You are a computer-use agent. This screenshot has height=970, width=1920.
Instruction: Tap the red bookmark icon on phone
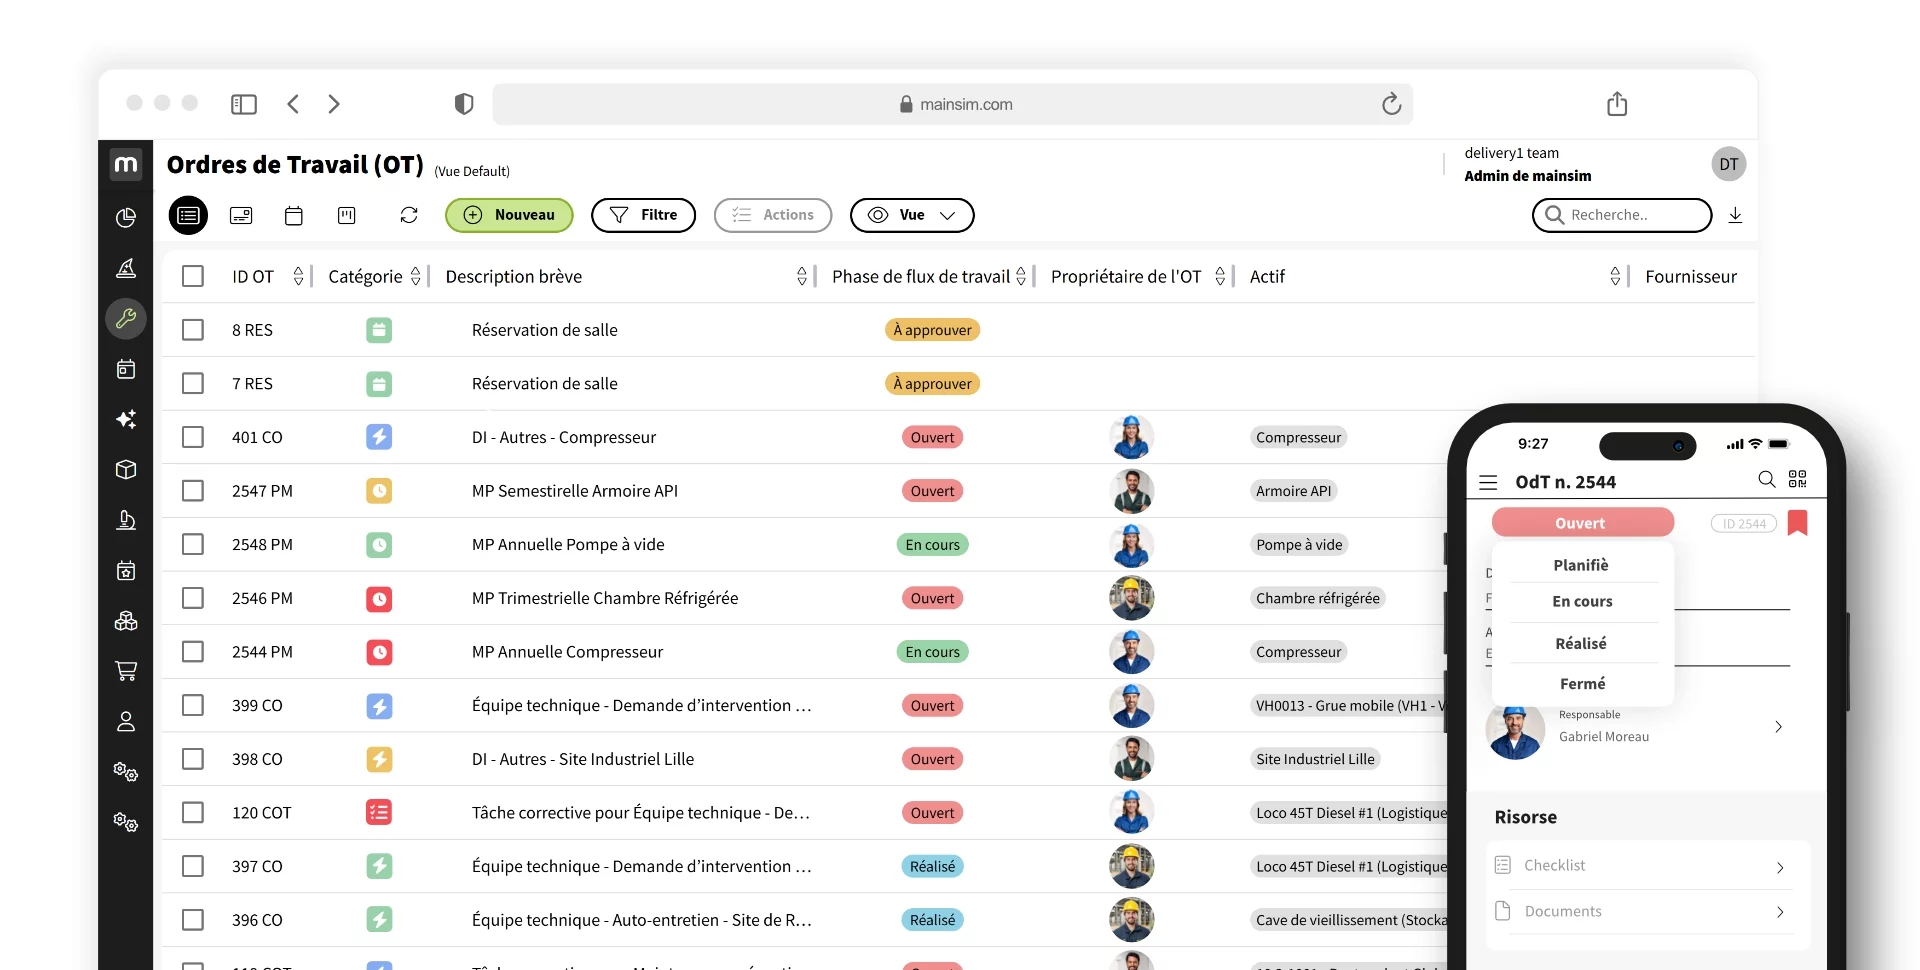tap(1798, 523)
